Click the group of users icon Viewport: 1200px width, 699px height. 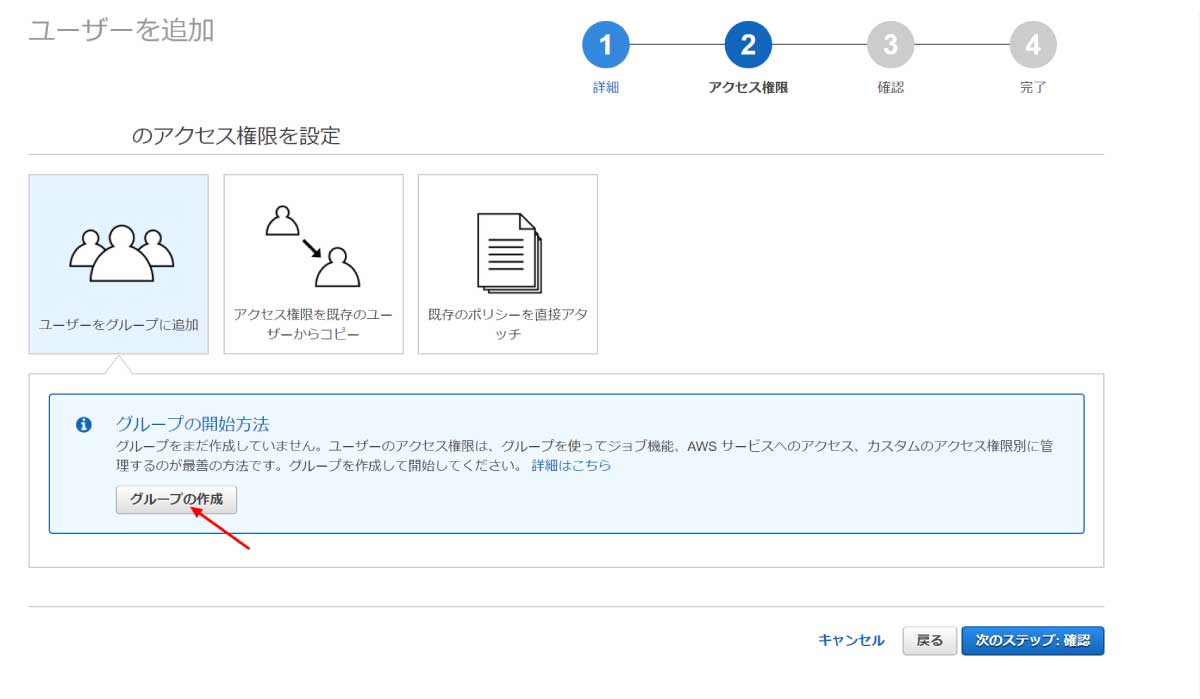click(x=121, y=253)
